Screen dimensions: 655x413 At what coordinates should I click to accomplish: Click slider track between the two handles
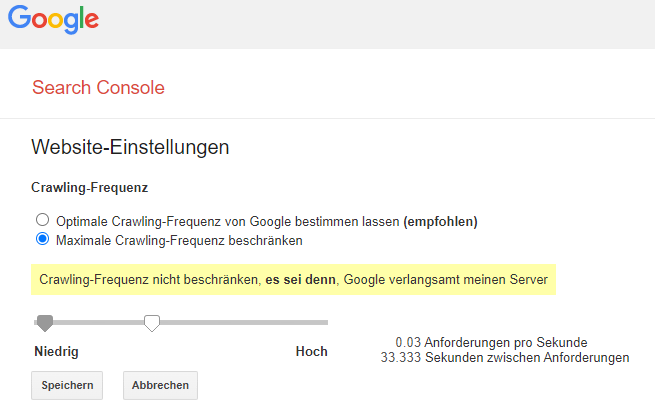[98, 322]
